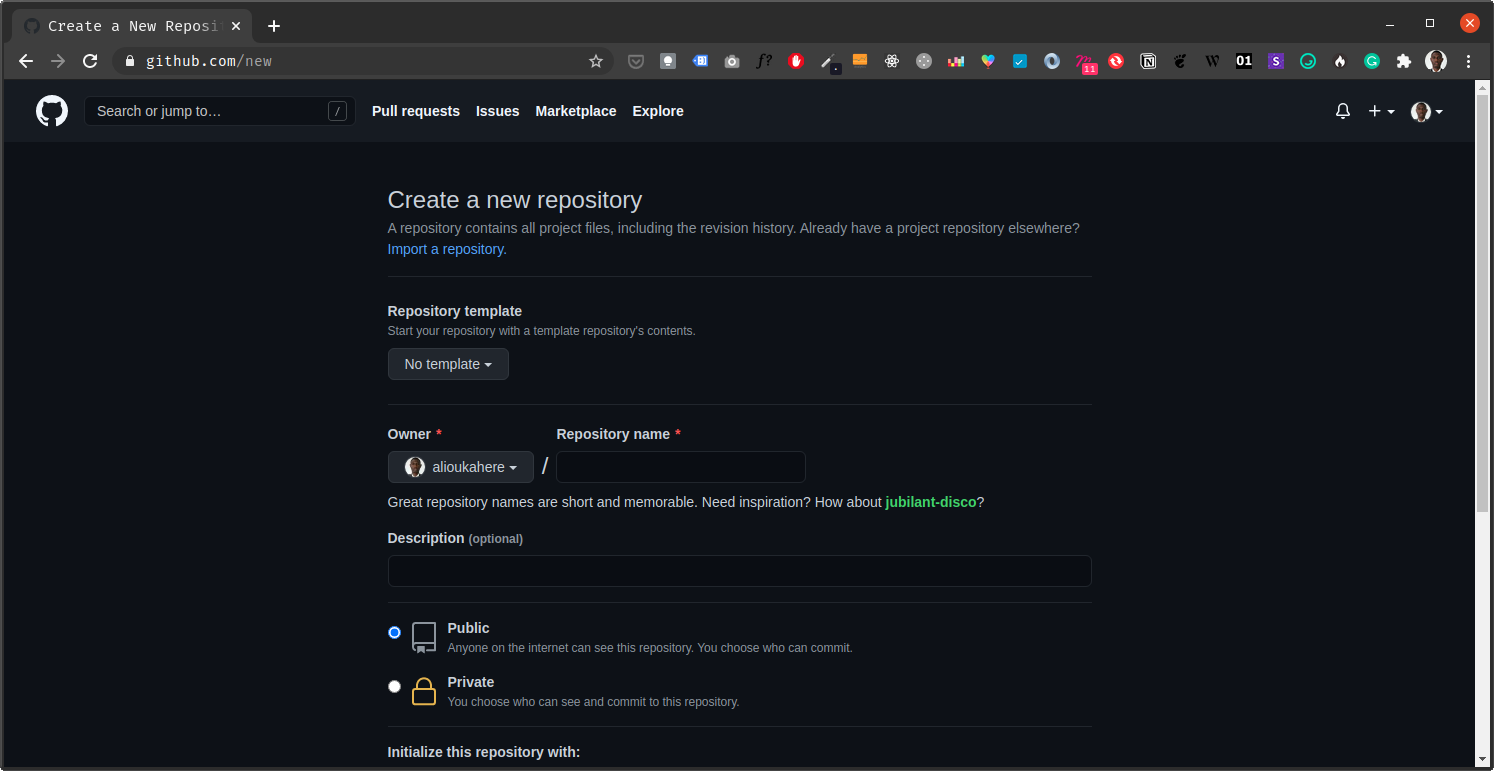Open the user avatar menu in header

point(1426,111)
